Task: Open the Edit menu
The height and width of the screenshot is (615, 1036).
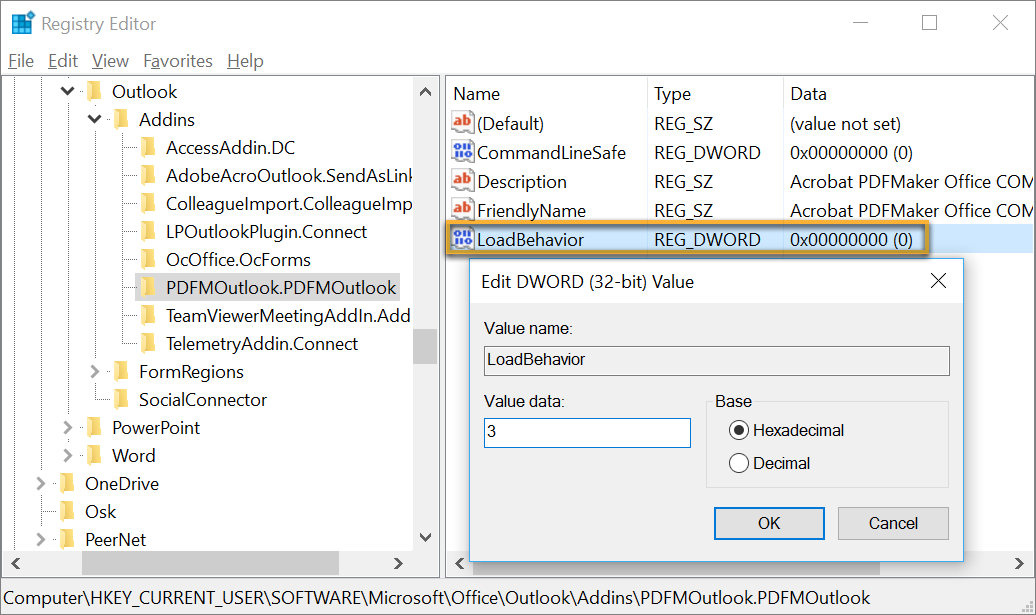Action: (x=62, y=60)
